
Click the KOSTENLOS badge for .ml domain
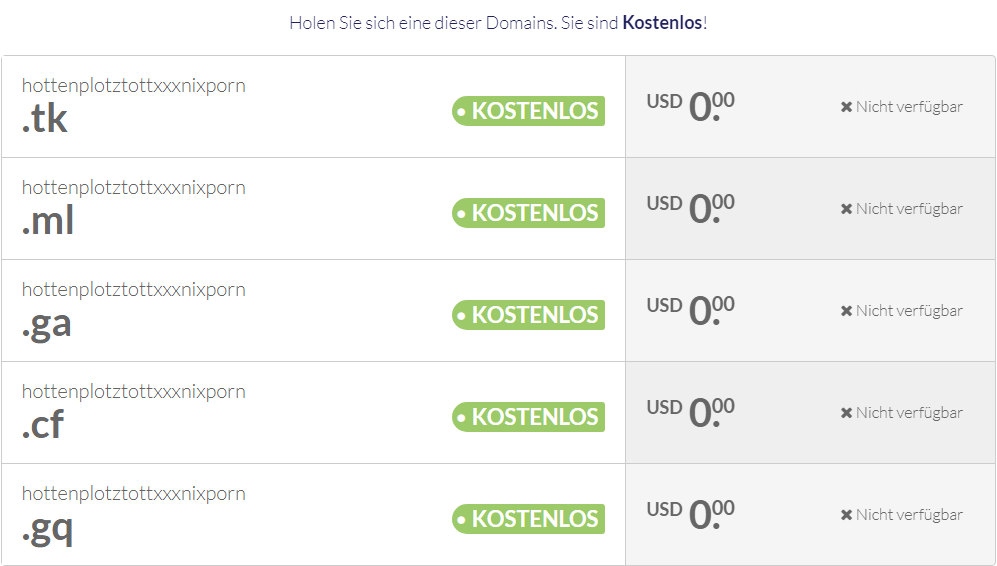(x=528, y=213)
